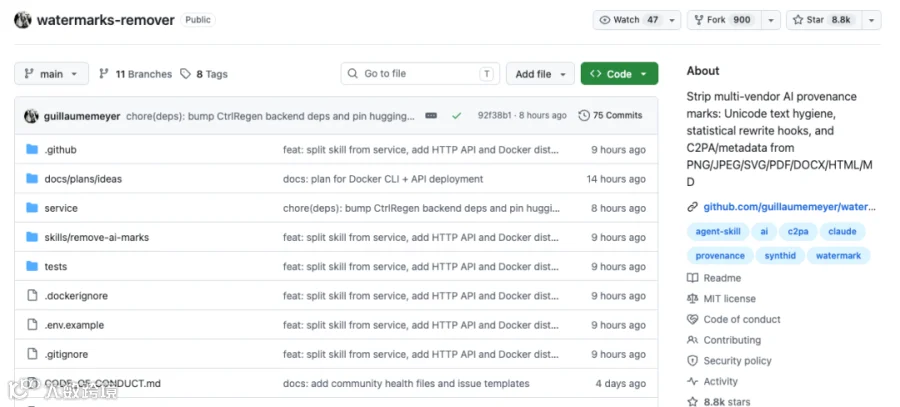Open the .github folder

click(60, 150)
